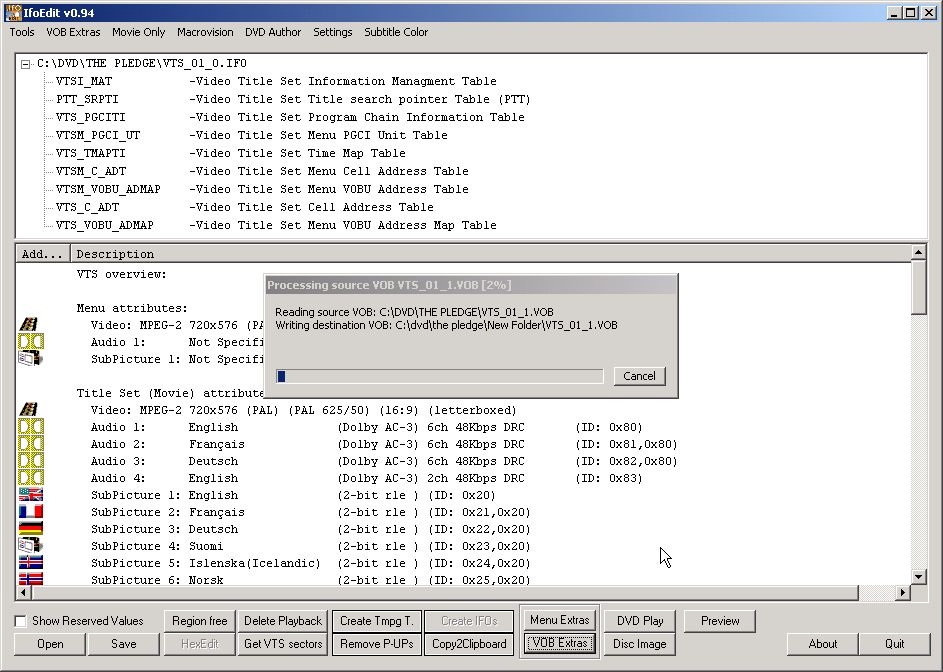The width and height of the screenshot is (943, 672).
Task: Open the Tools menu
Action: 22,32
